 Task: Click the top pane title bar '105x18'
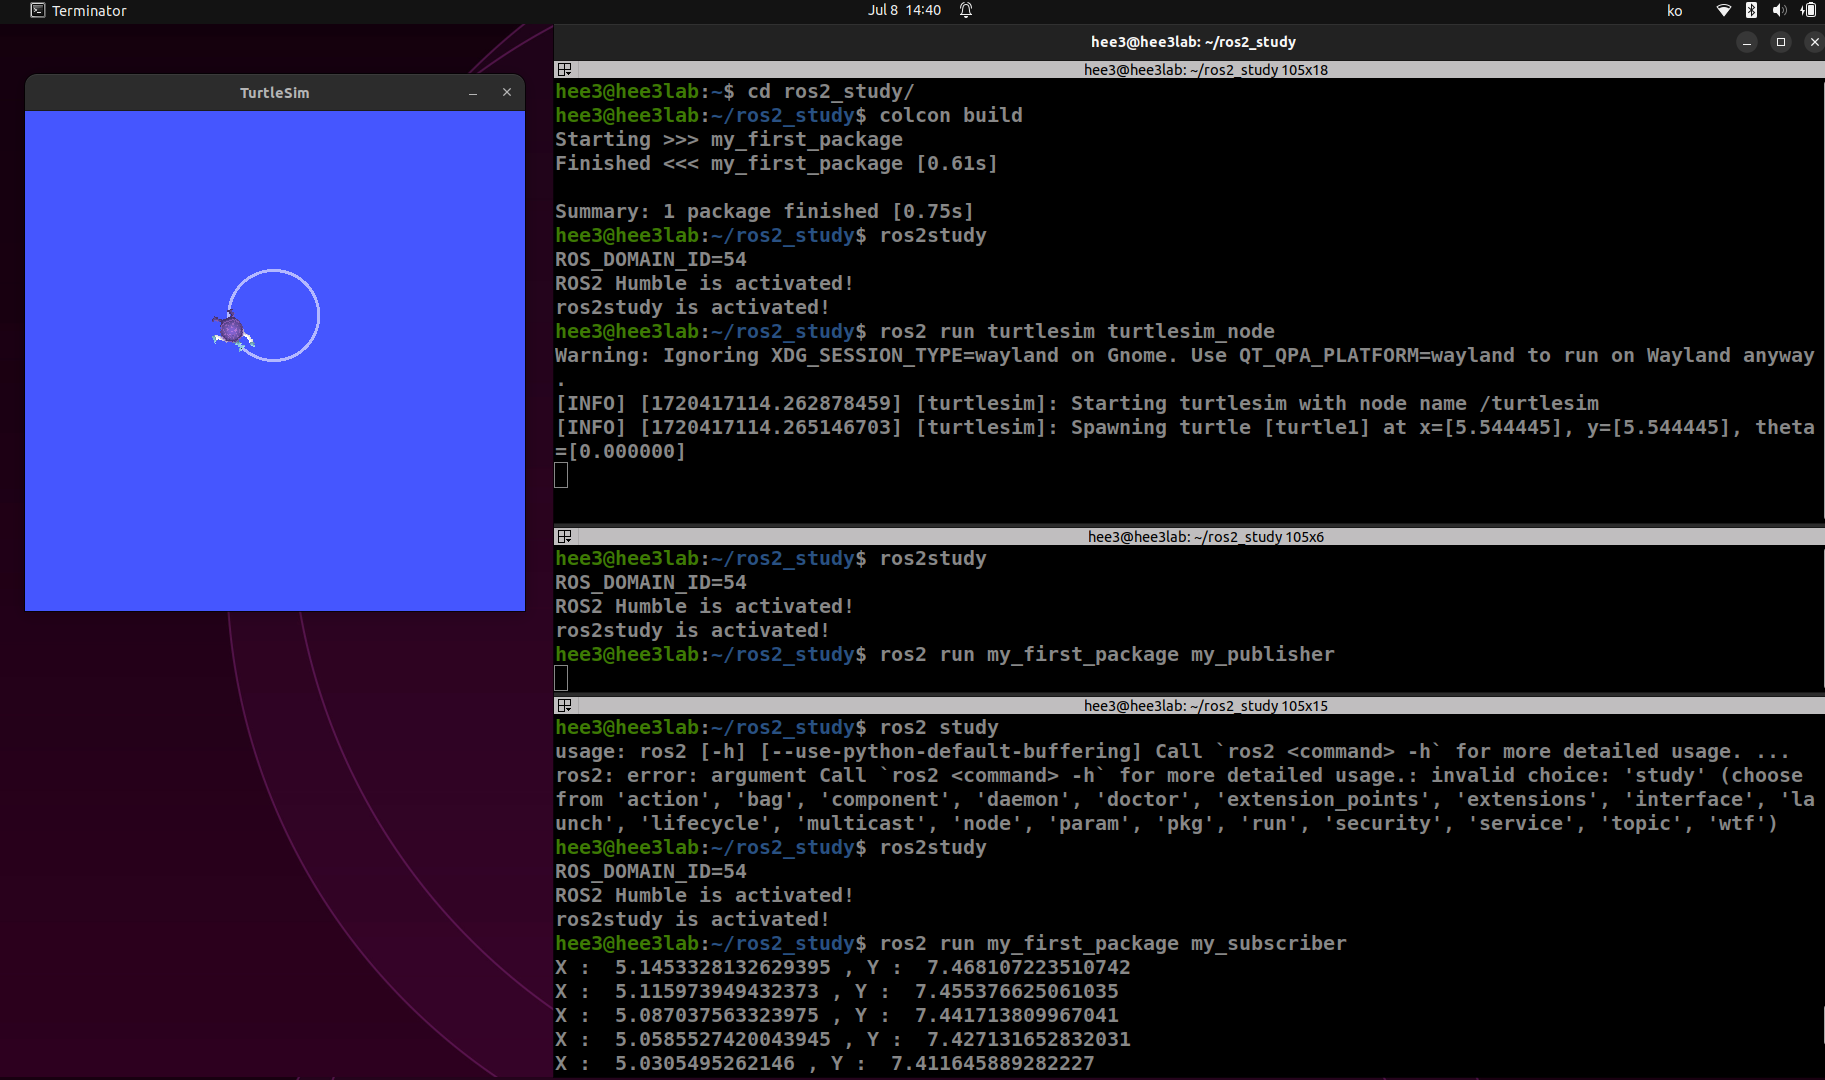1206,70
